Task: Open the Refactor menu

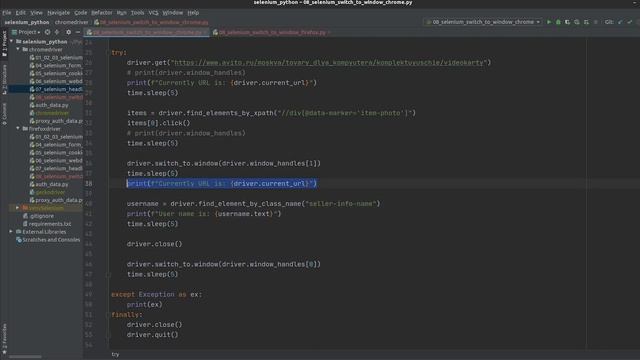Action: click(x=102, y=13)
